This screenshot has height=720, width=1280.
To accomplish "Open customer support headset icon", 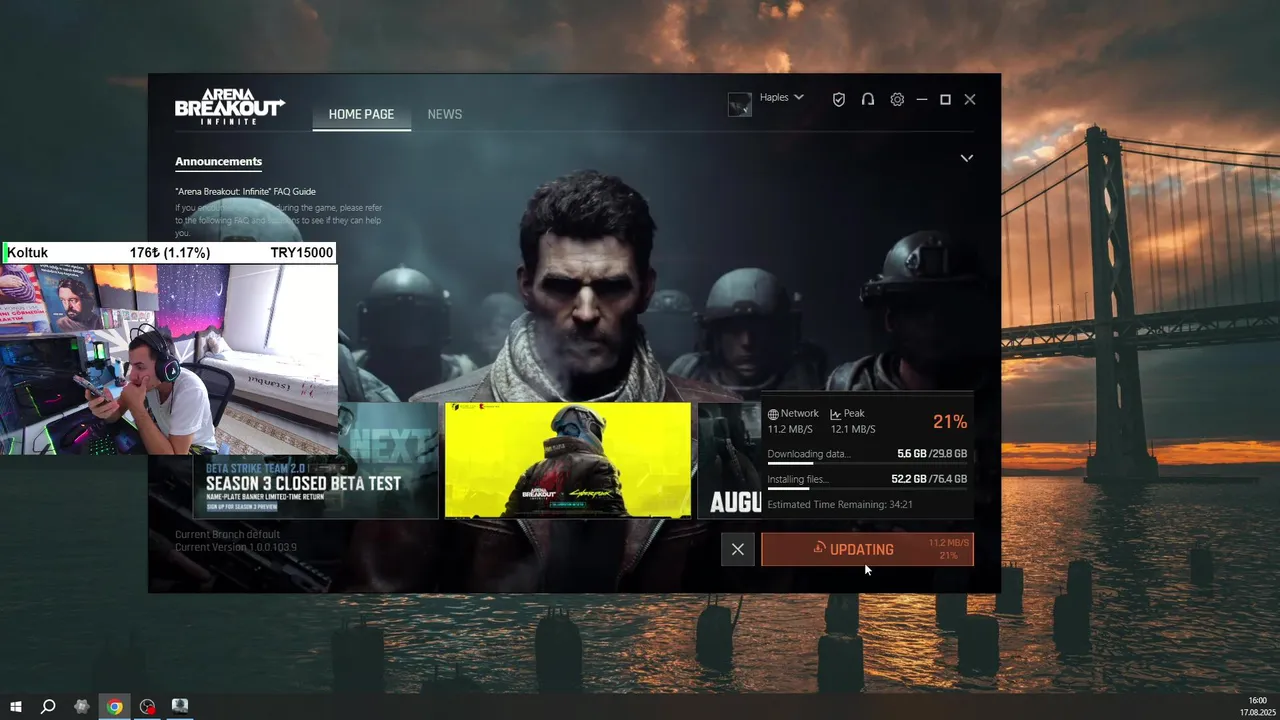I will pos(868,99).
